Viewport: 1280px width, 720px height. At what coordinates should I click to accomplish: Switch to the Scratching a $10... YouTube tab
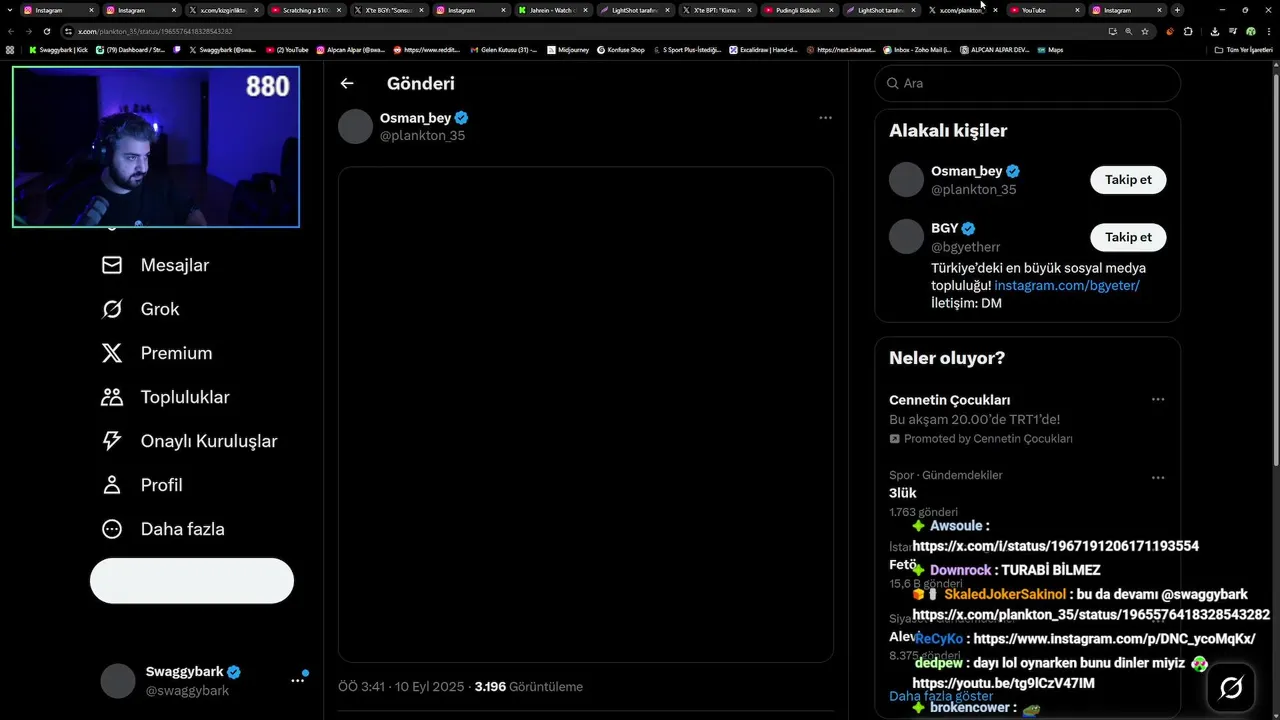(x=305, y=10)
